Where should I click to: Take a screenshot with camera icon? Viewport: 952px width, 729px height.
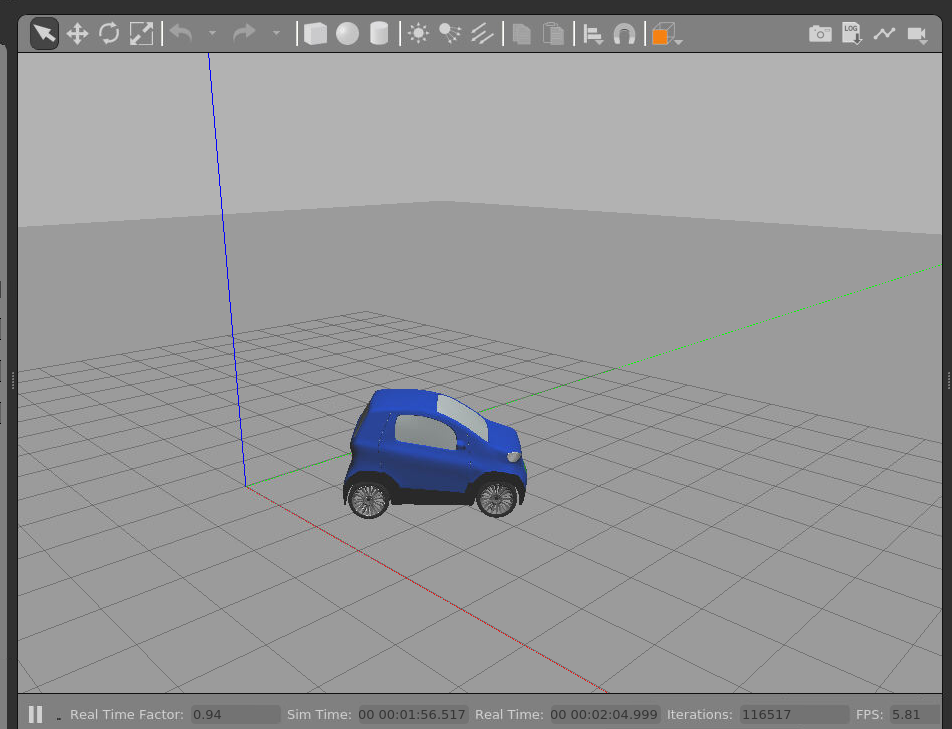[820, 33]
